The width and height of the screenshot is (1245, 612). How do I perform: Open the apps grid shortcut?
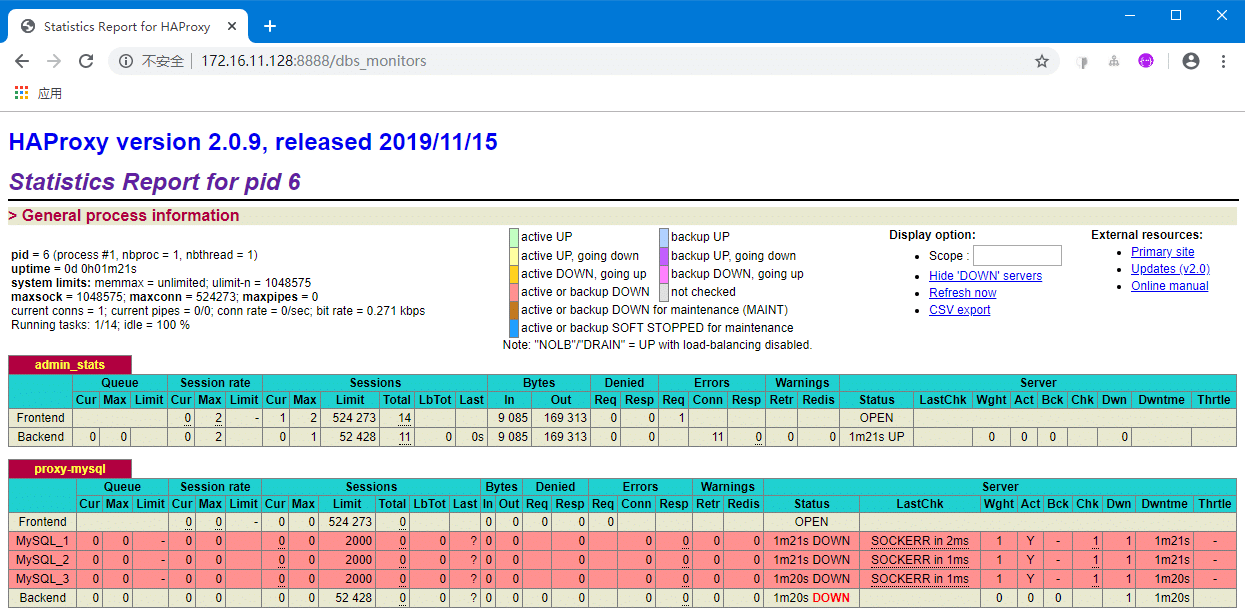22,93
